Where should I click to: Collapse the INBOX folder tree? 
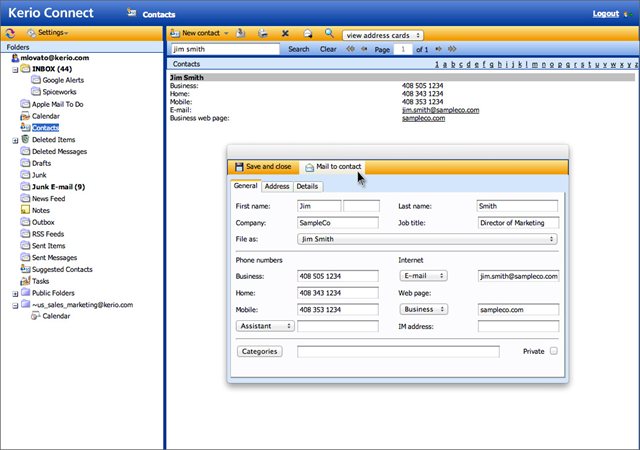(x=15, y=70)
